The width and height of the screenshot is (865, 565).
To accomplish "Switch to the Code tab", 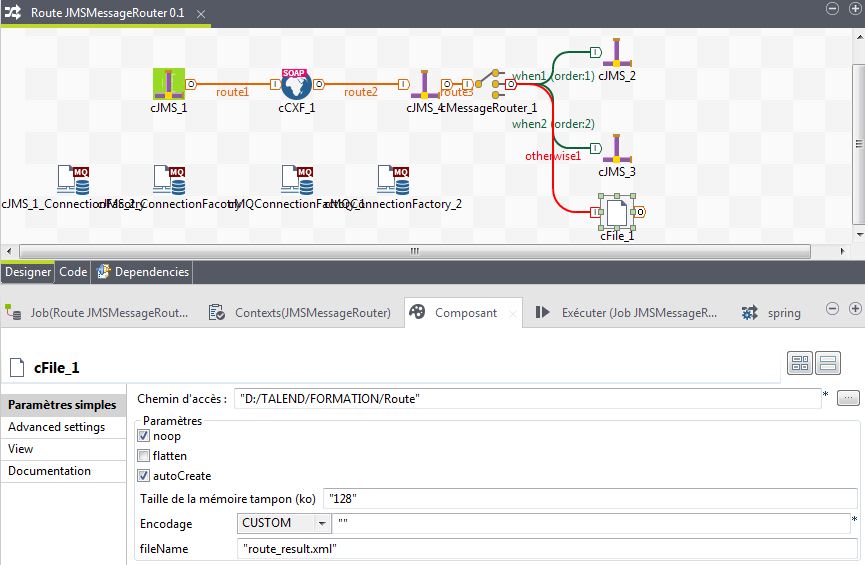I will pyautogui.click(x=73, y=272).
